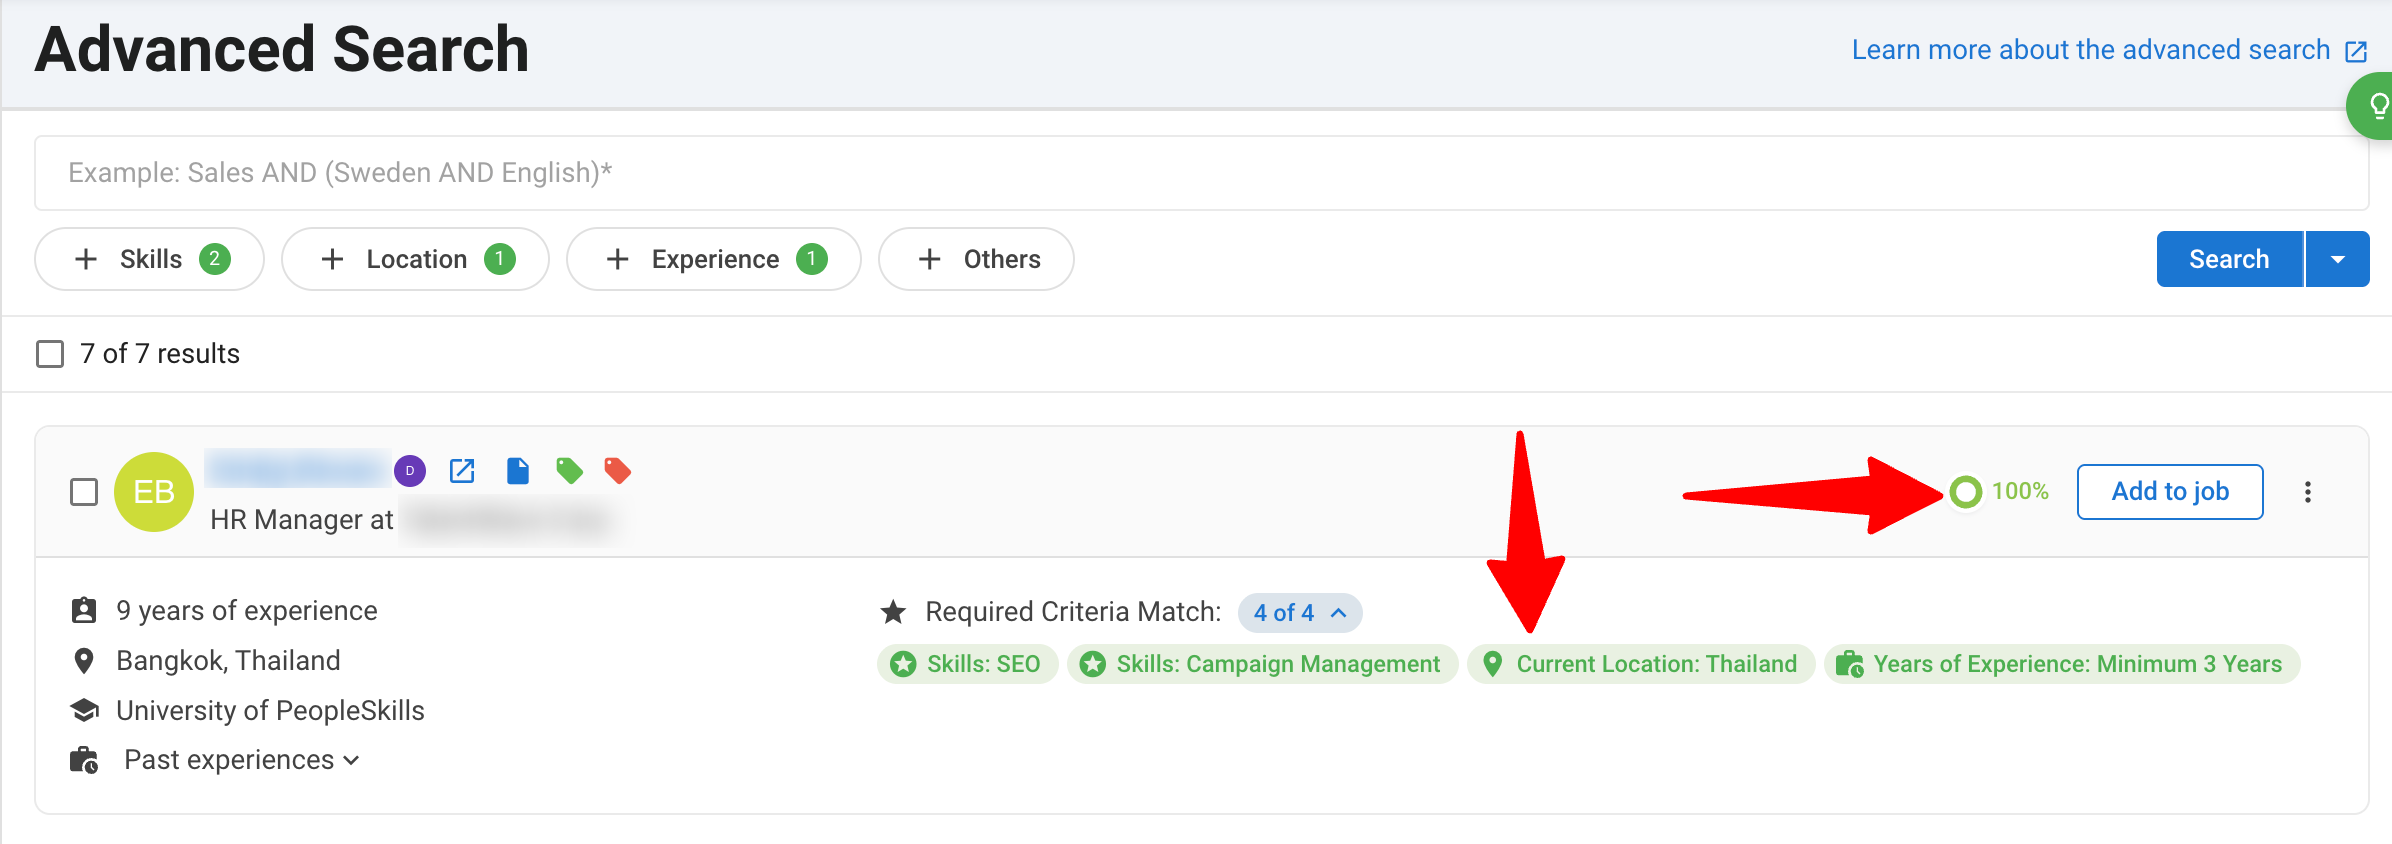Click the Advanced Search heading
The height and width of the screenshot is (844, 2392).
click(x=282, y=50)
